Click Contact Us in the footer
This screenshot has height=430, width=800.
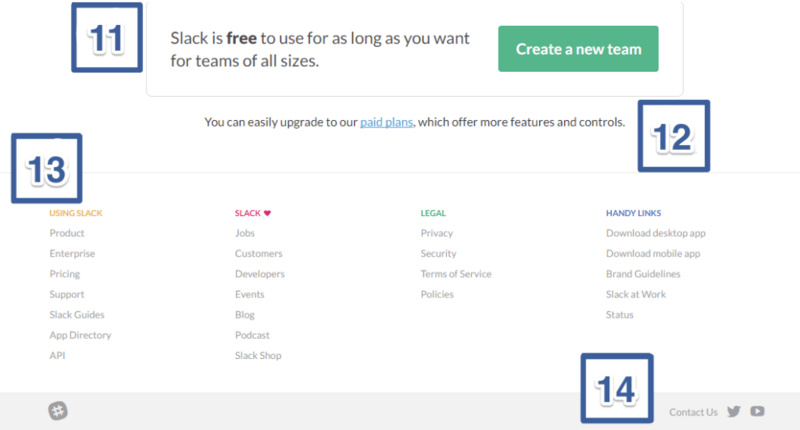tap(693, 412)
